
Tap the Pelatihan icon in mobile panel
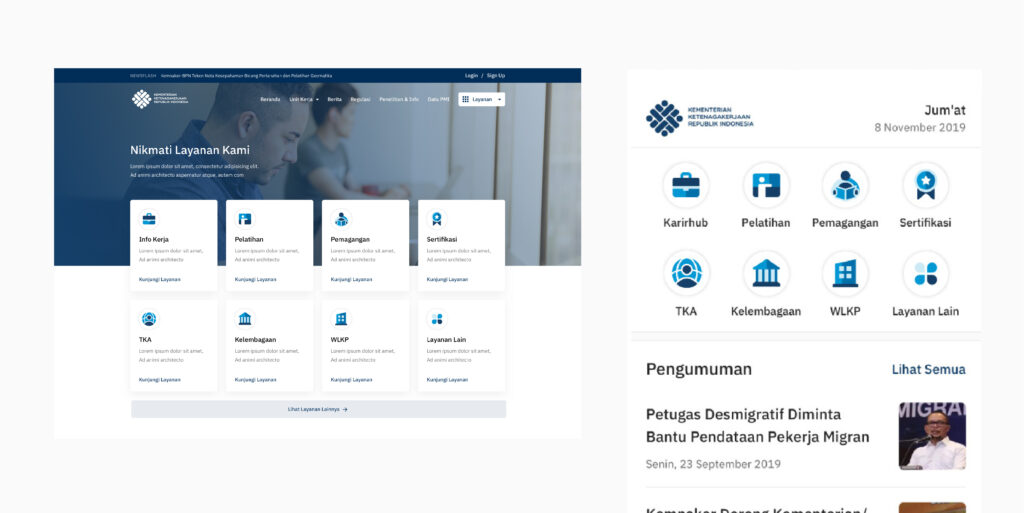766,185
